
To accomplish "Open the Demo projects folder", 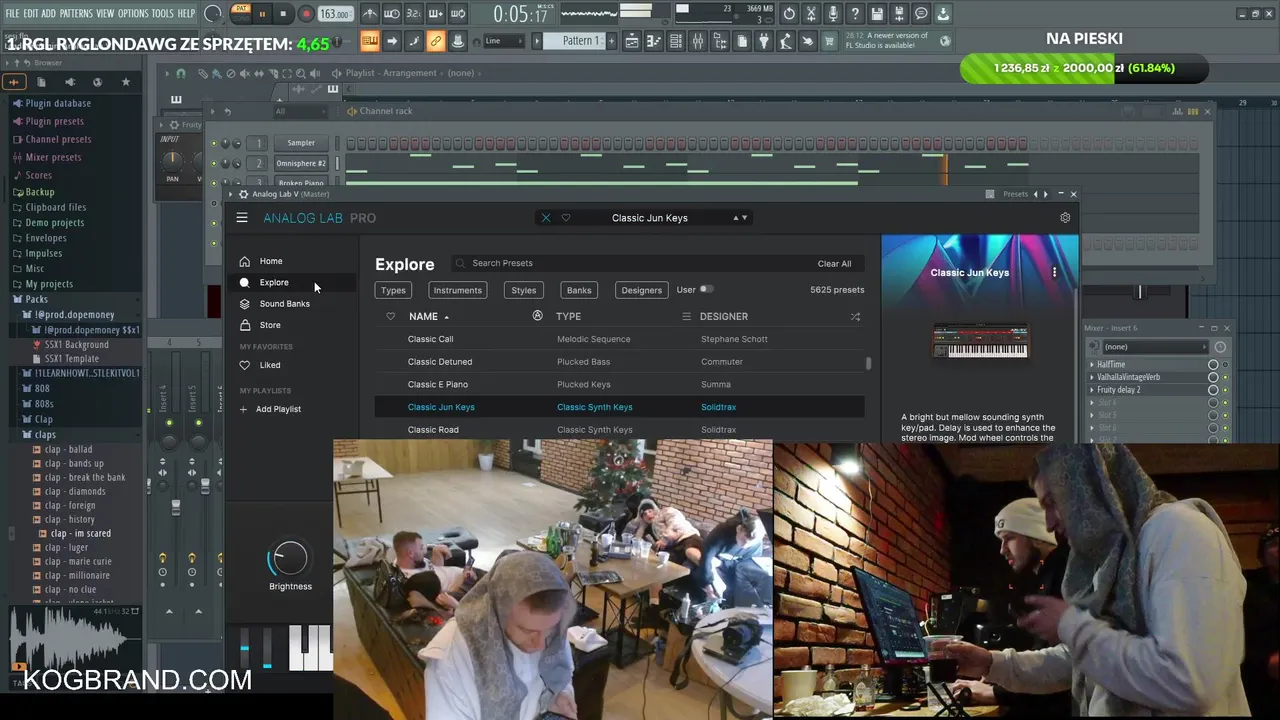I will [55, 223].
